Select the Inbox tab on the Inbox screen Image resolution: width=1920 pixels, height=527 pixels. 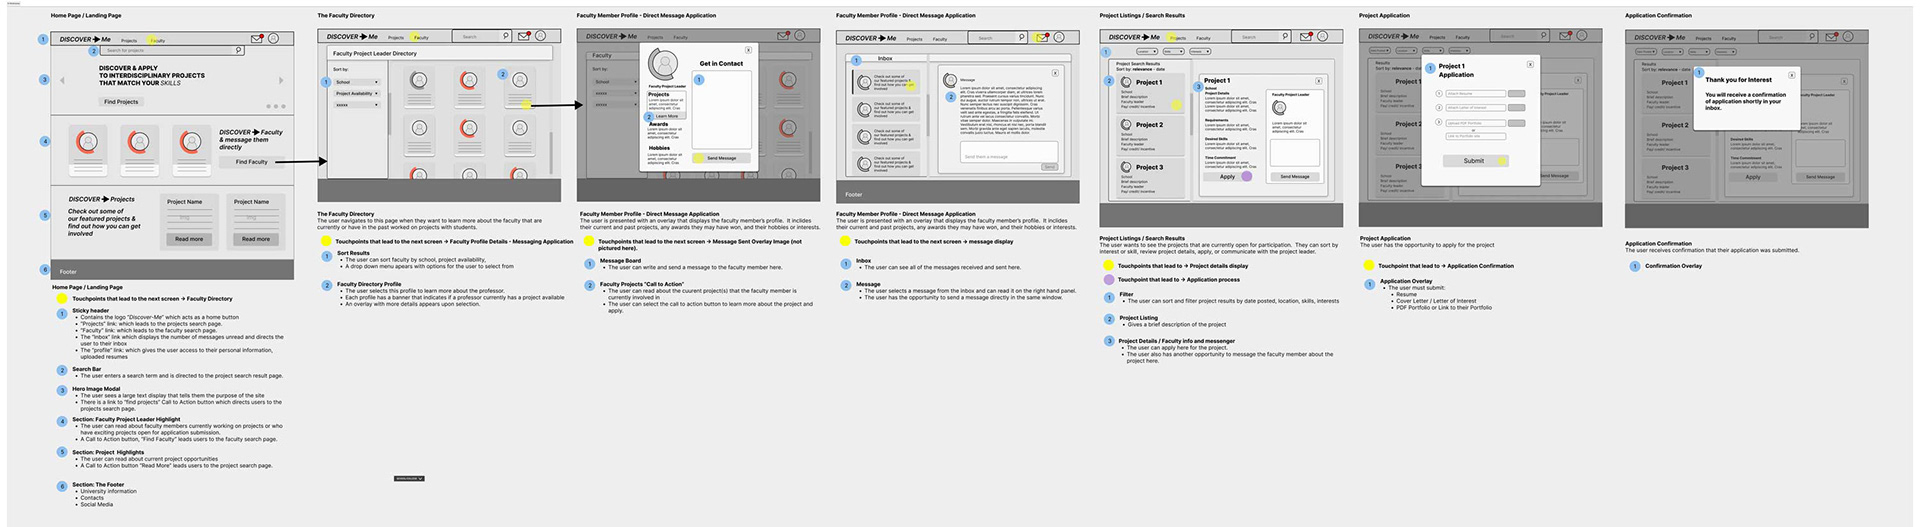coord(885,58)
